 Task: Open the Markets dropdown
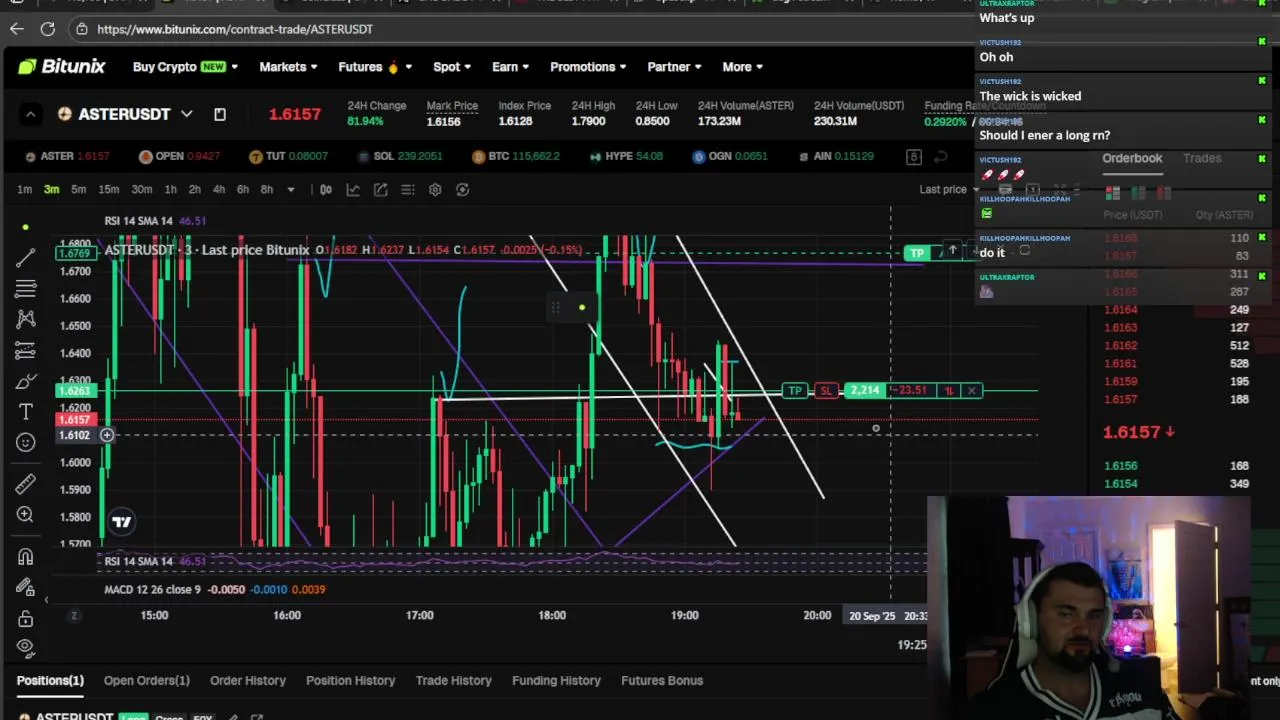click(x=288, y=67)
